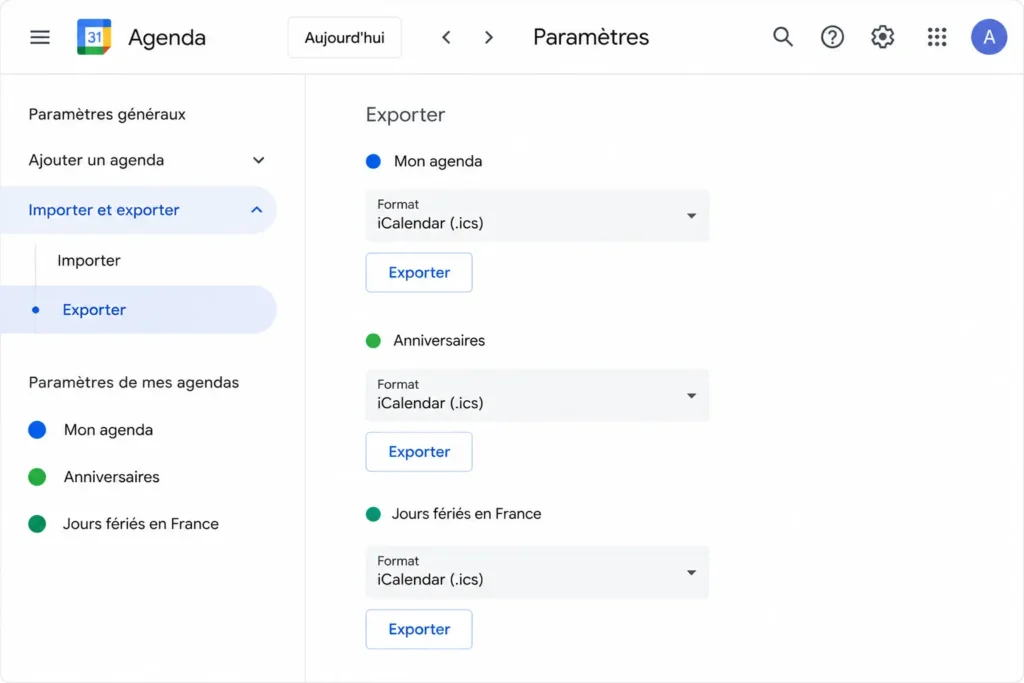This screenshot has height=683, width=1024.
Task: Click the Aujourd'hui button
Action: [344, 38]
